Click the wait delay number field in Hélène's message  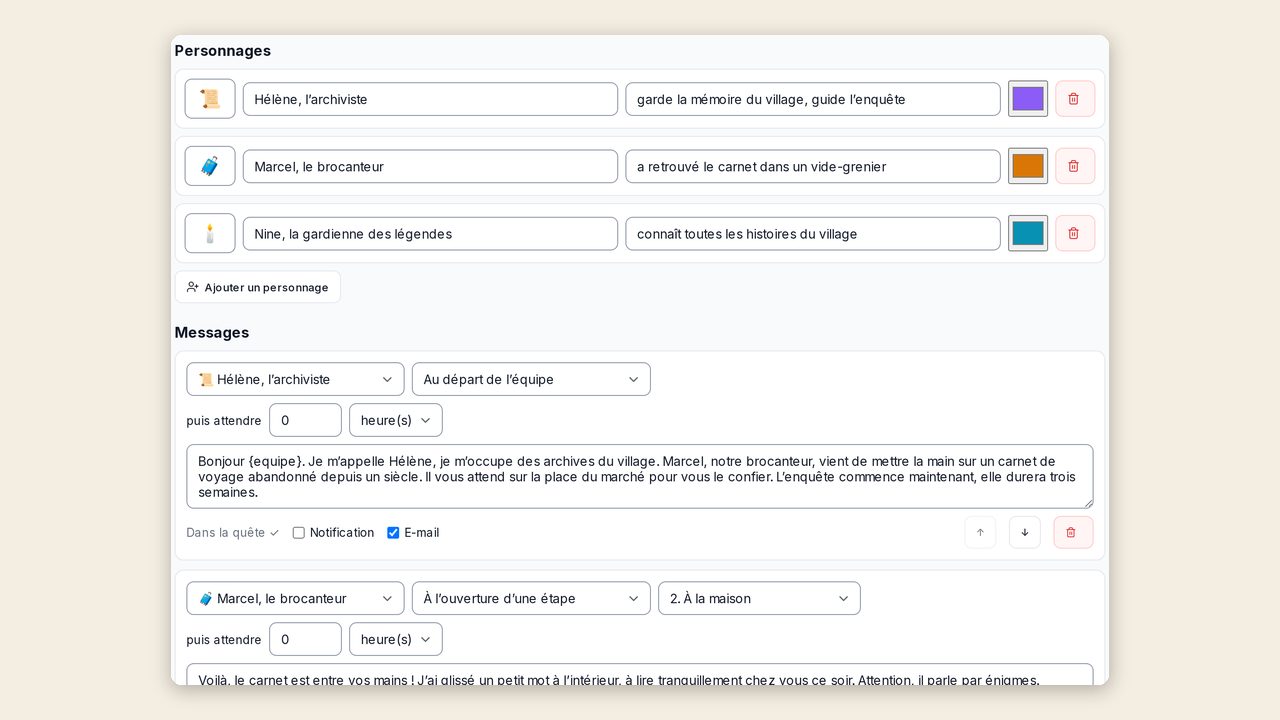point(305,420)
